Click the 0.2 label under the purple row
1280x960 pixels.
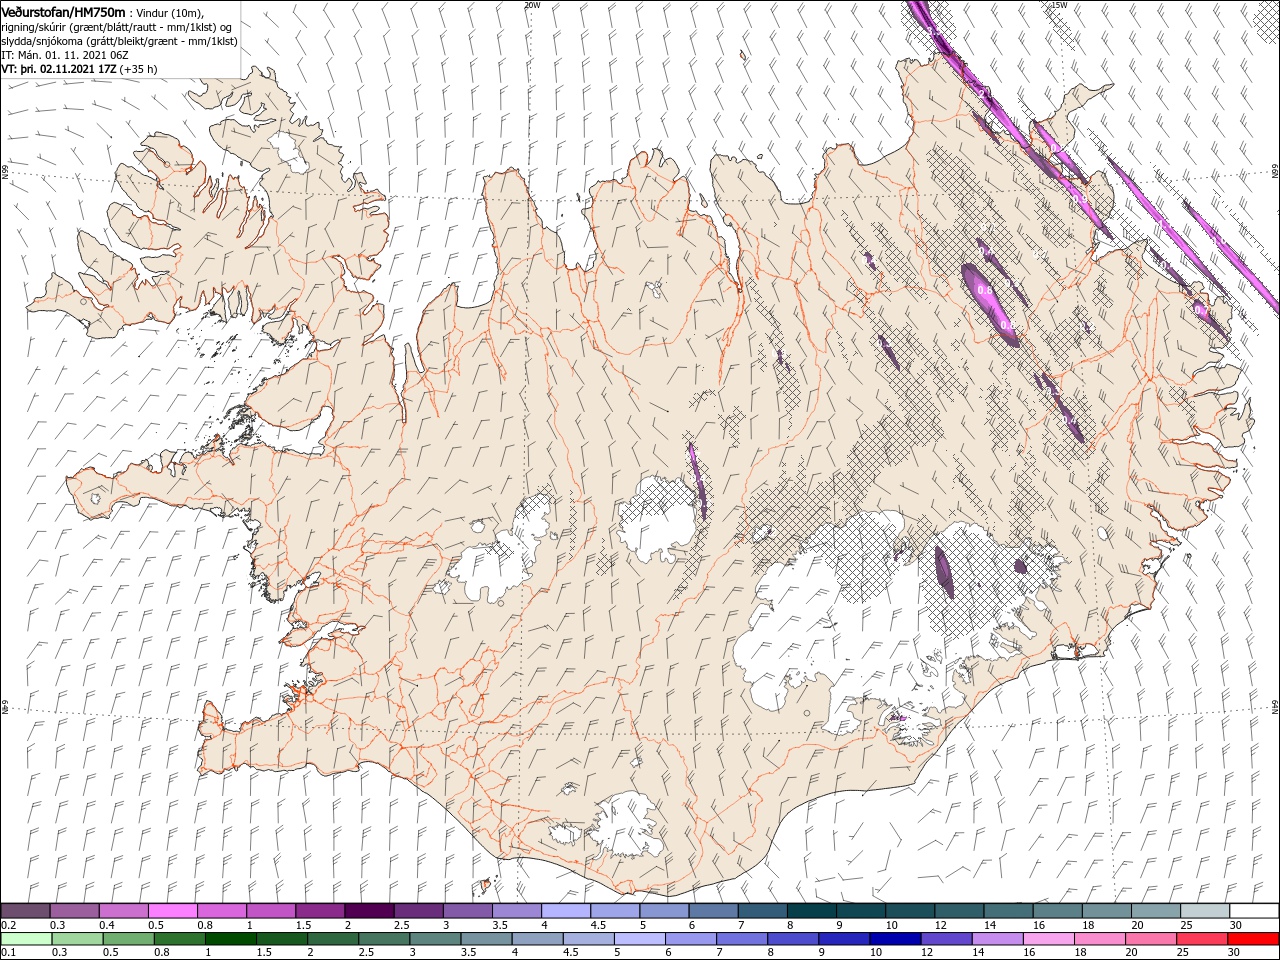(x=7, y=925)
